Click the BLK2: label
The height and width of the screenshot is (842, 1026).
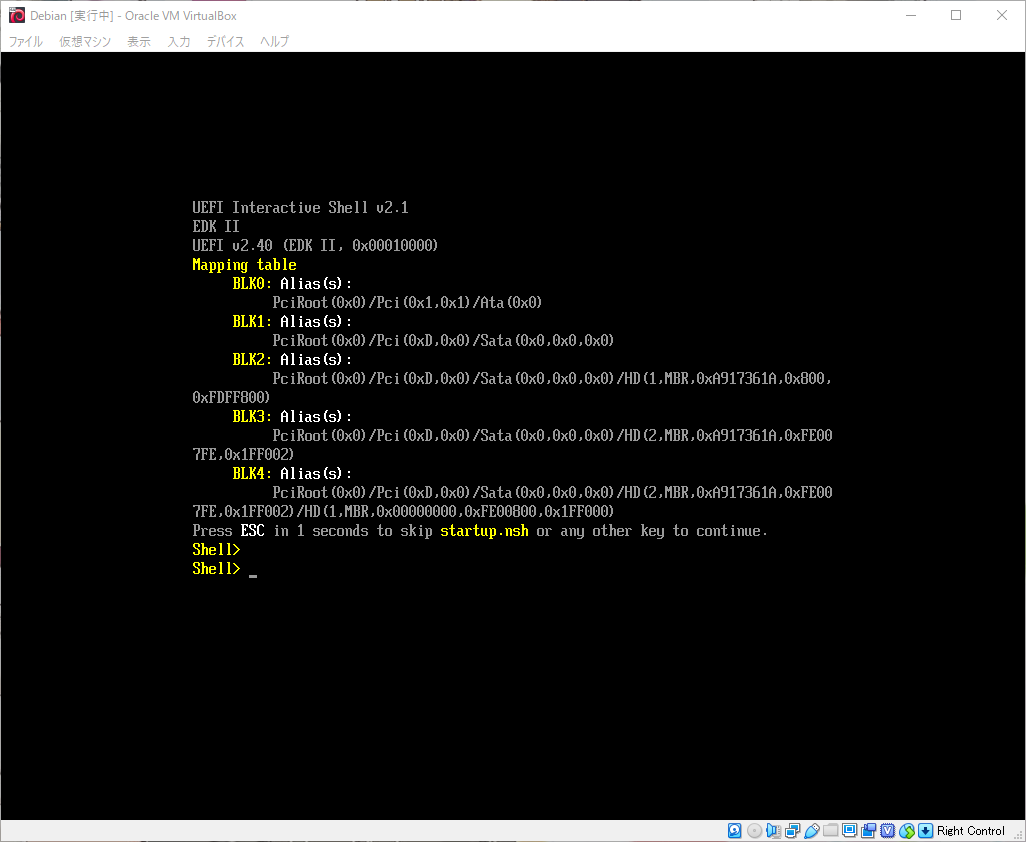tap(252, 359)
